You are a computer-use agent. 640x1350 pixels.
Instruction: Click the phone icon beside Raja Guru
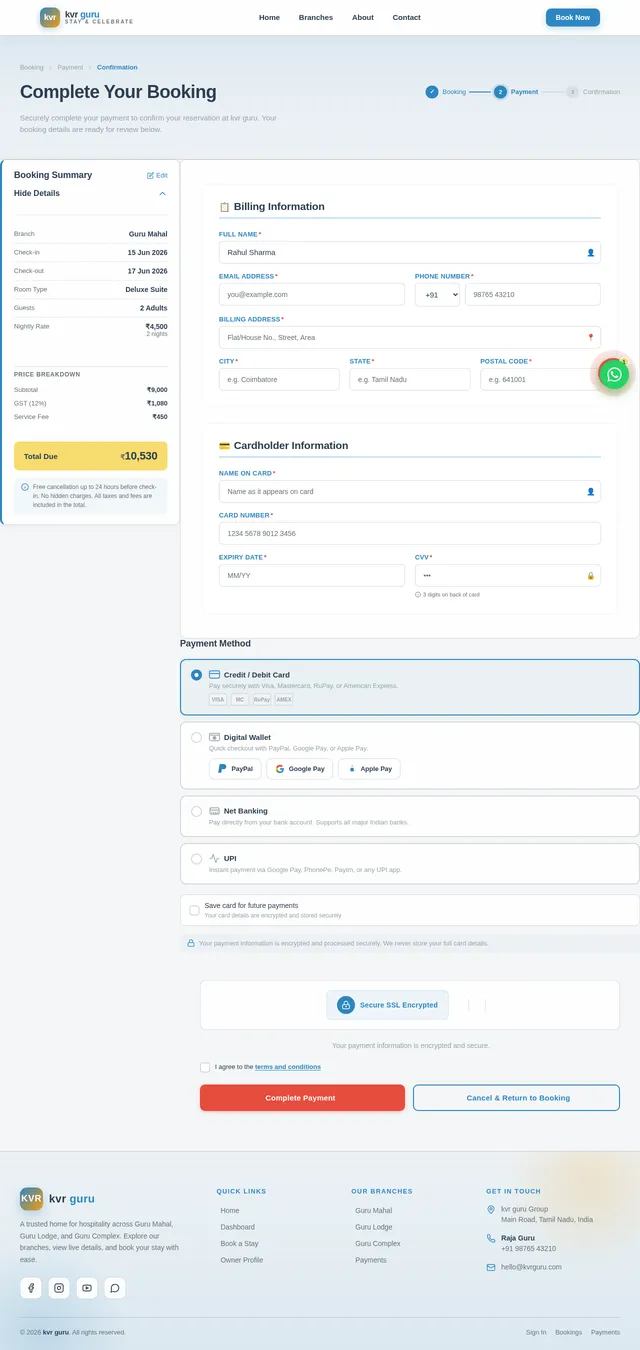(491, 1238)
